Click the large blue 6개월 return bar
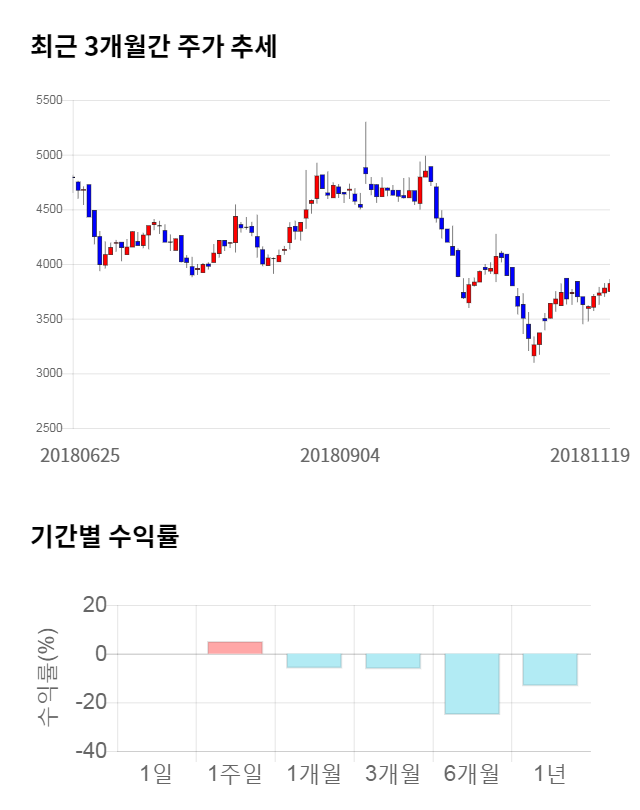This screenshot has width=640, height=810. pyautogui.click(x=471, y=684)
